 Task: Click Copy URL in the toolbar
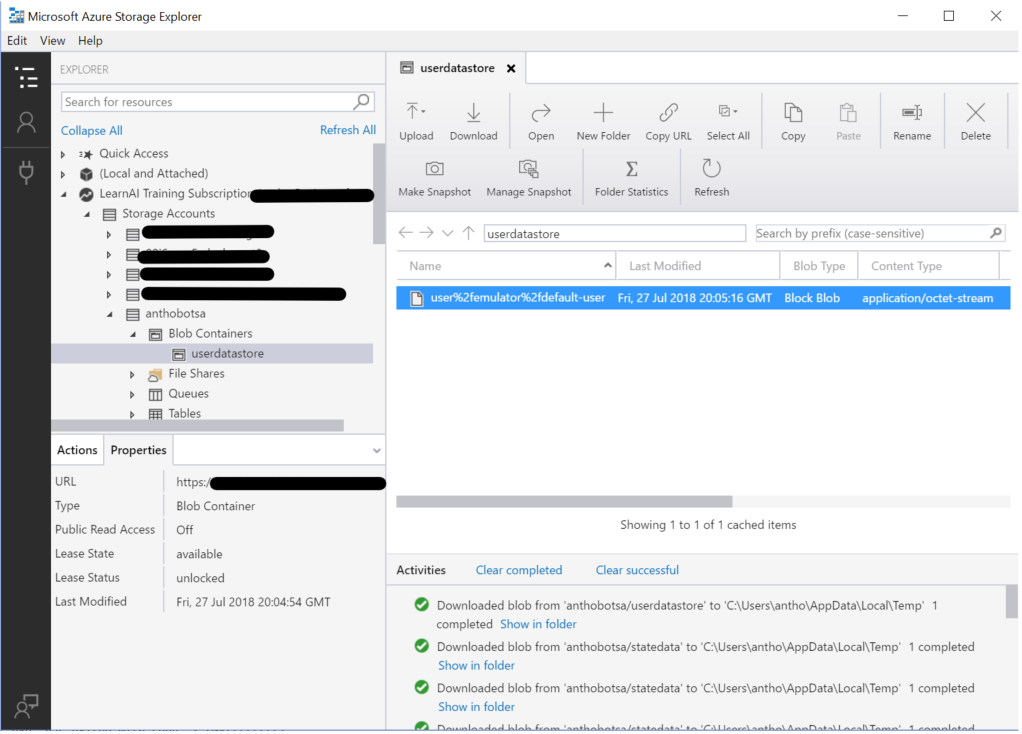point(668,121)
